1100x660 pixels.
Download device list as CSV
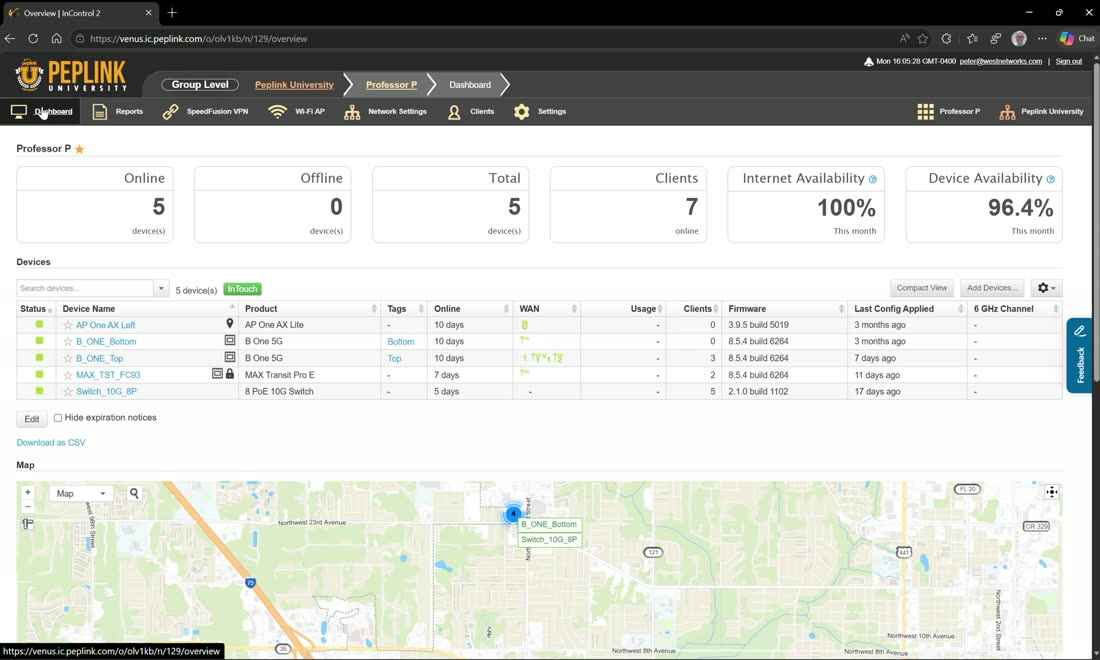(x=51, y=443)
